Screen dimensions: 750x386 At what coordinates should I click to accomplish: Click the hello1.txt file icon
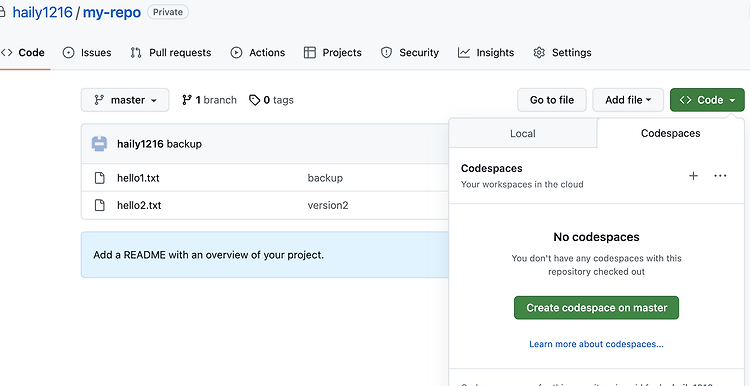tap(99, 178)
